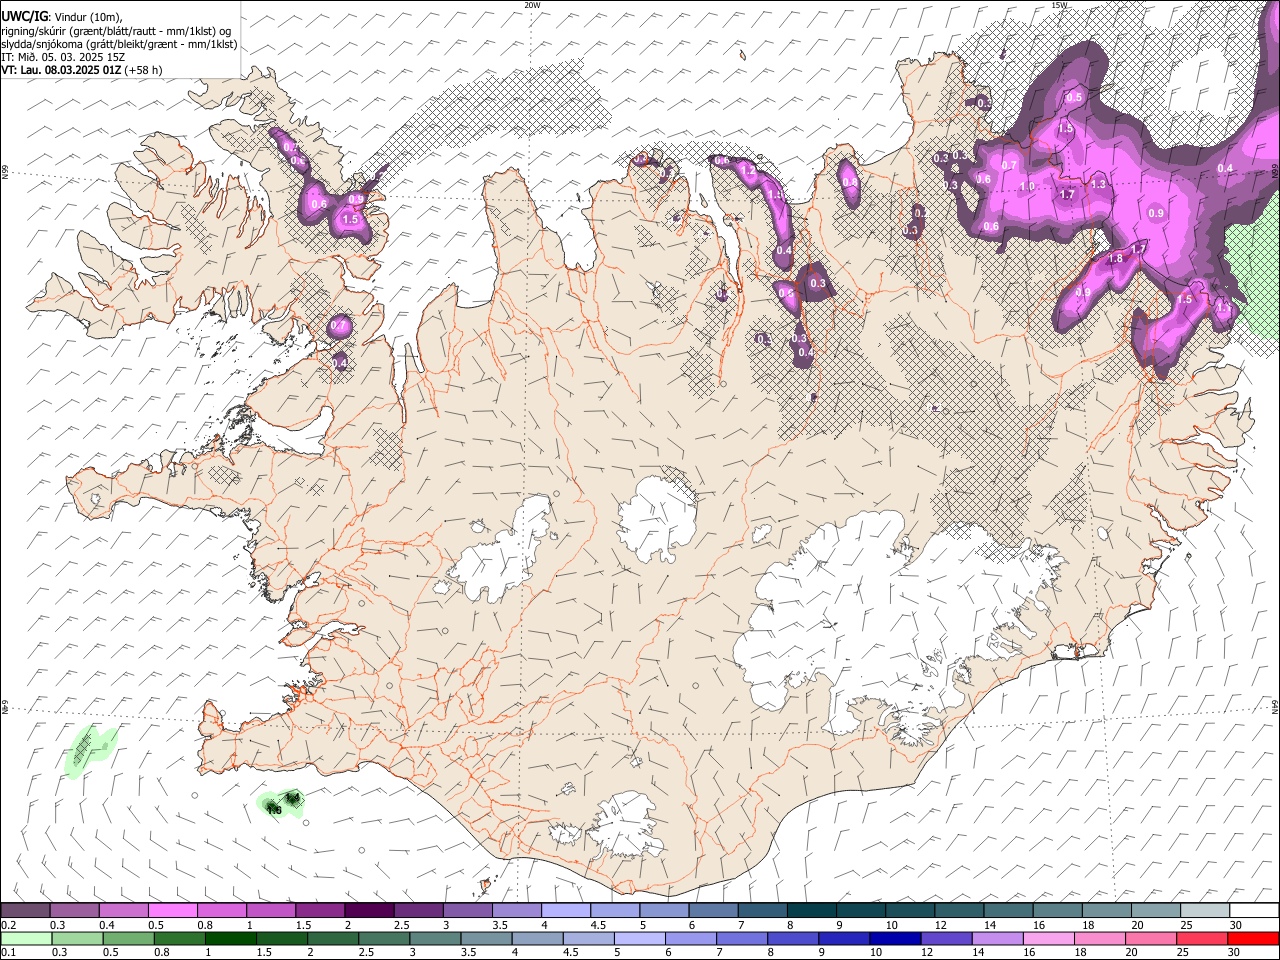This screenshot has width=1280, height=960.
Task: Click the top-row purple swatch beginning at 1.5
Action: [320, 911]
